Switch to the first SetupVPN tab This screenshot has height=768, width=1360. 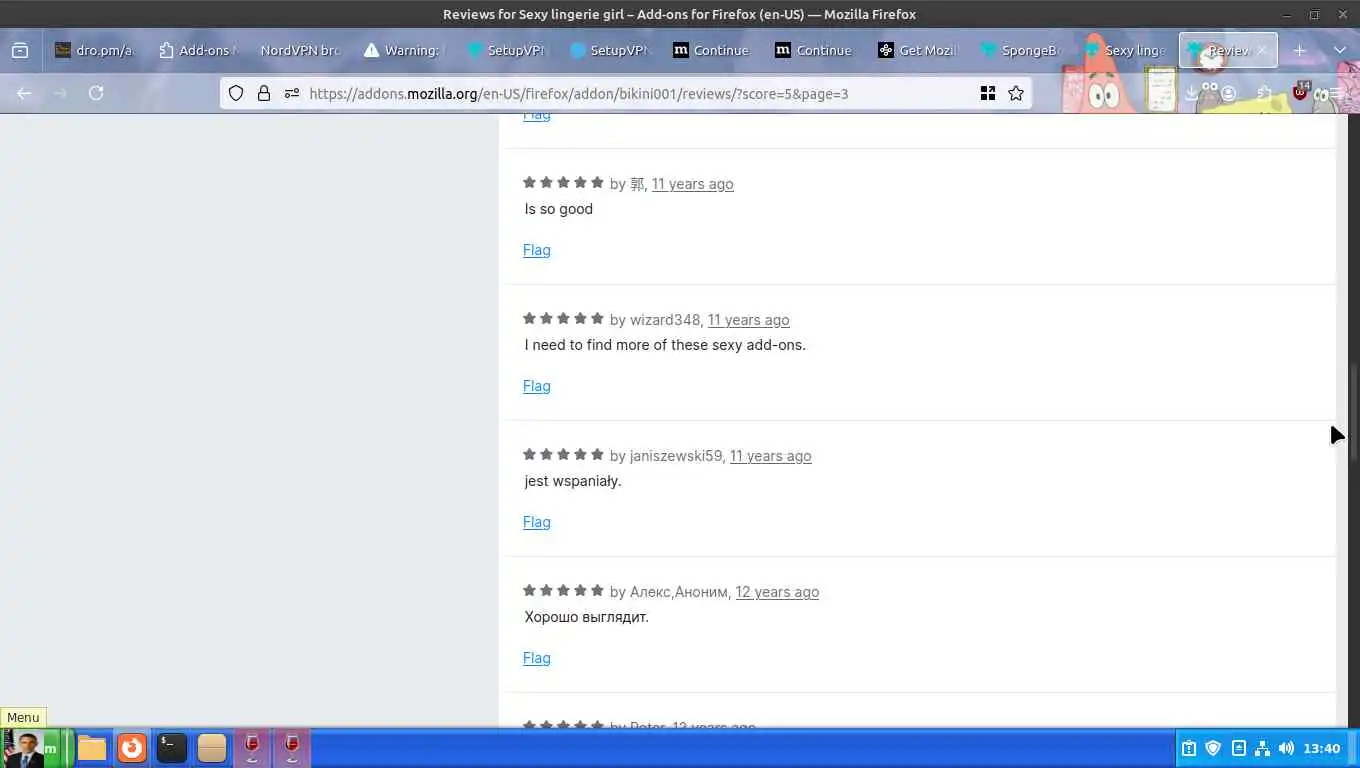[506, 50]
